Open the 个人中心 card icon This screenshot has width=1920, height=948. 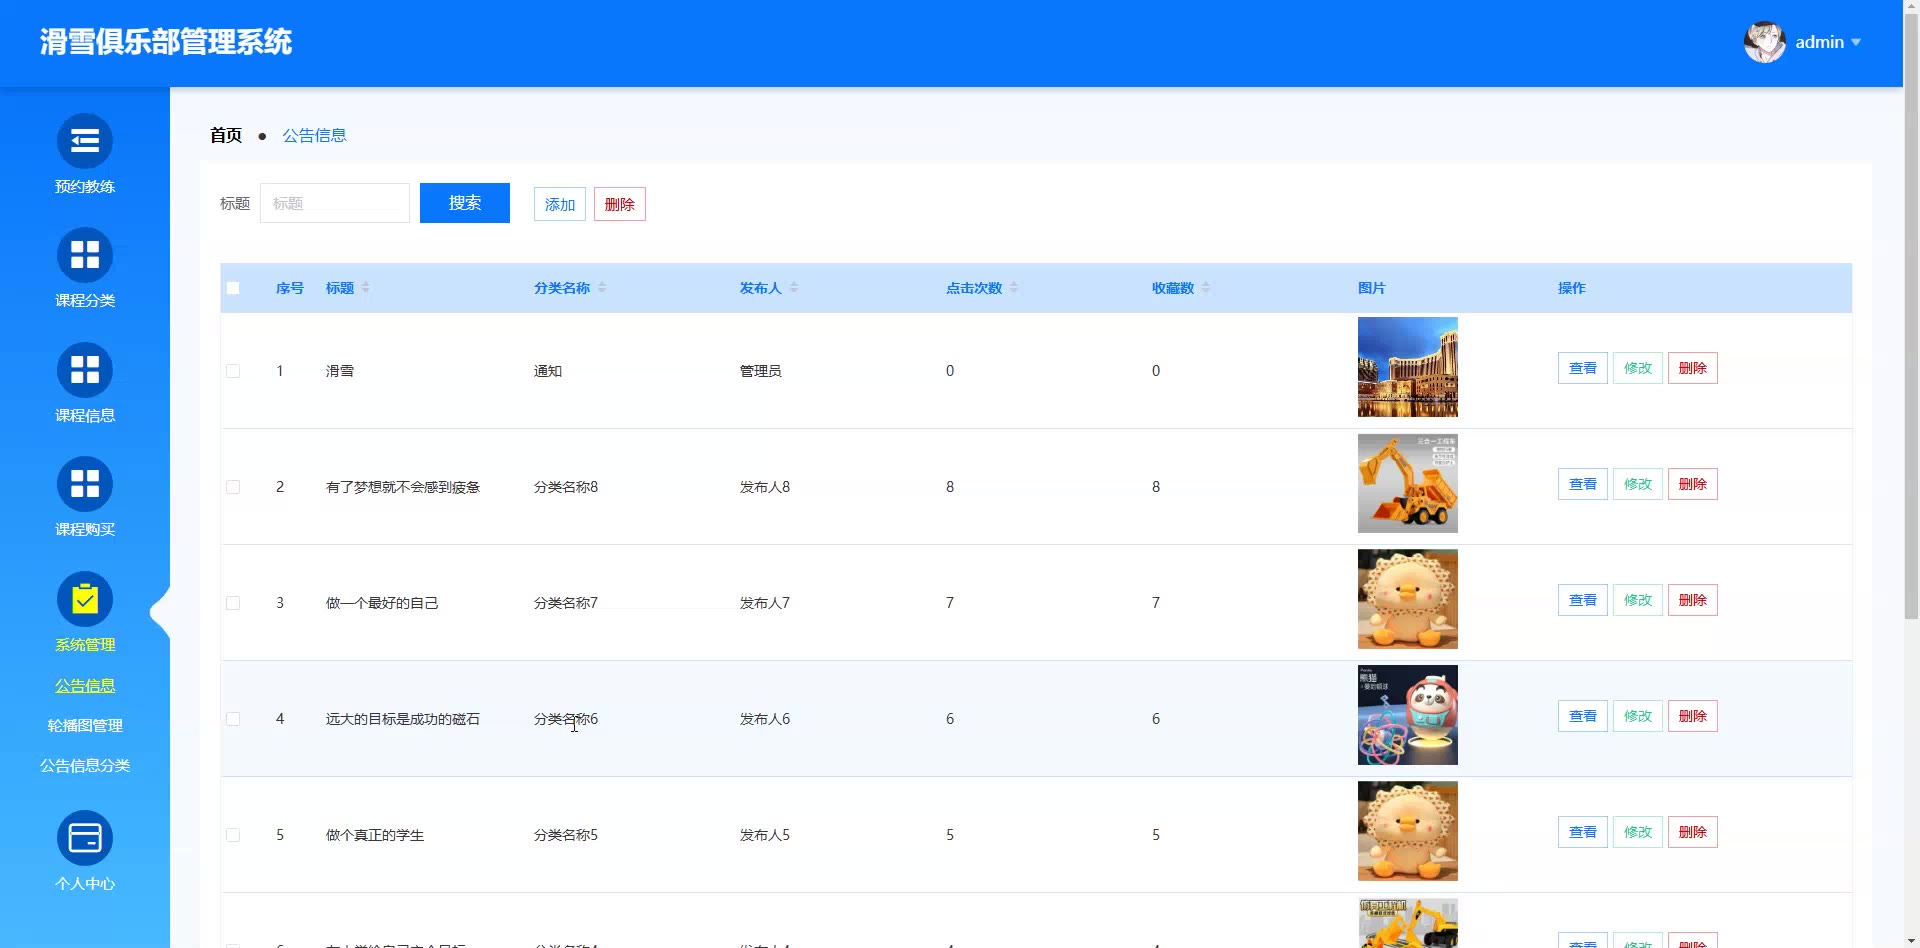pyautogui.click(x=85, y=838)
